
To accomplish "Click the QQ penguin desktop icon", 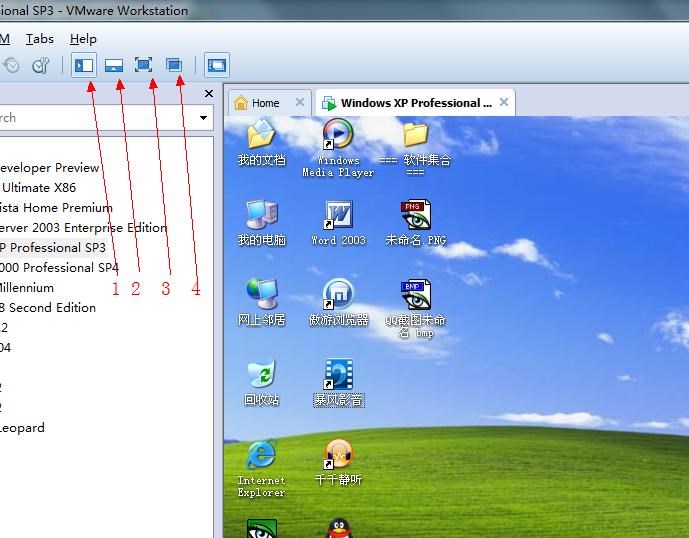I will pyautogui.click(x=339, y=528).
